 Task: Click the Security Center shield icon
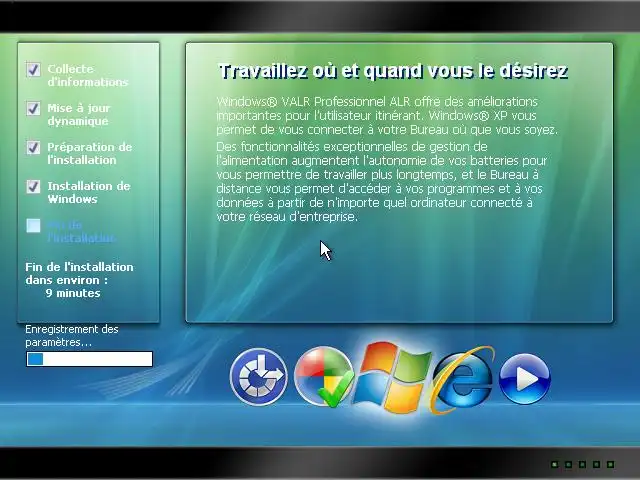324,377
